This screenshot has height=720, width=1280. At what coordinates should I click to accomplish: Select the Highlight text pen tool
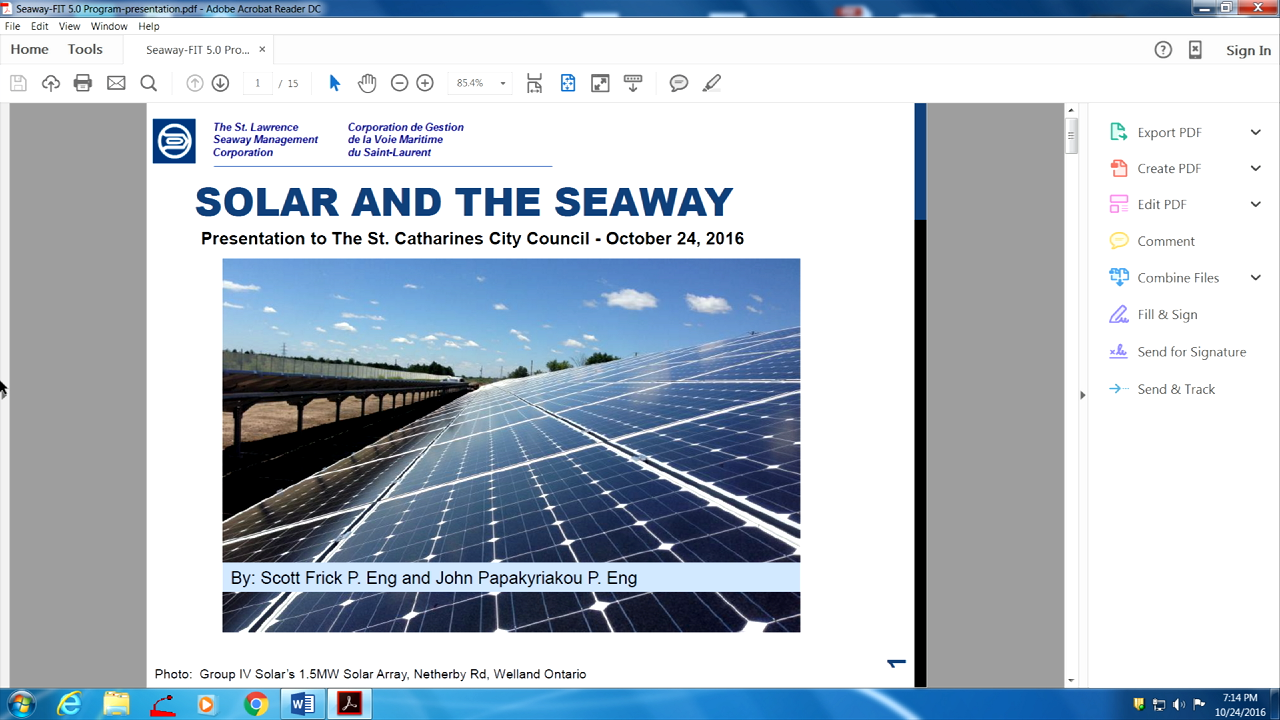coord(712,83)
